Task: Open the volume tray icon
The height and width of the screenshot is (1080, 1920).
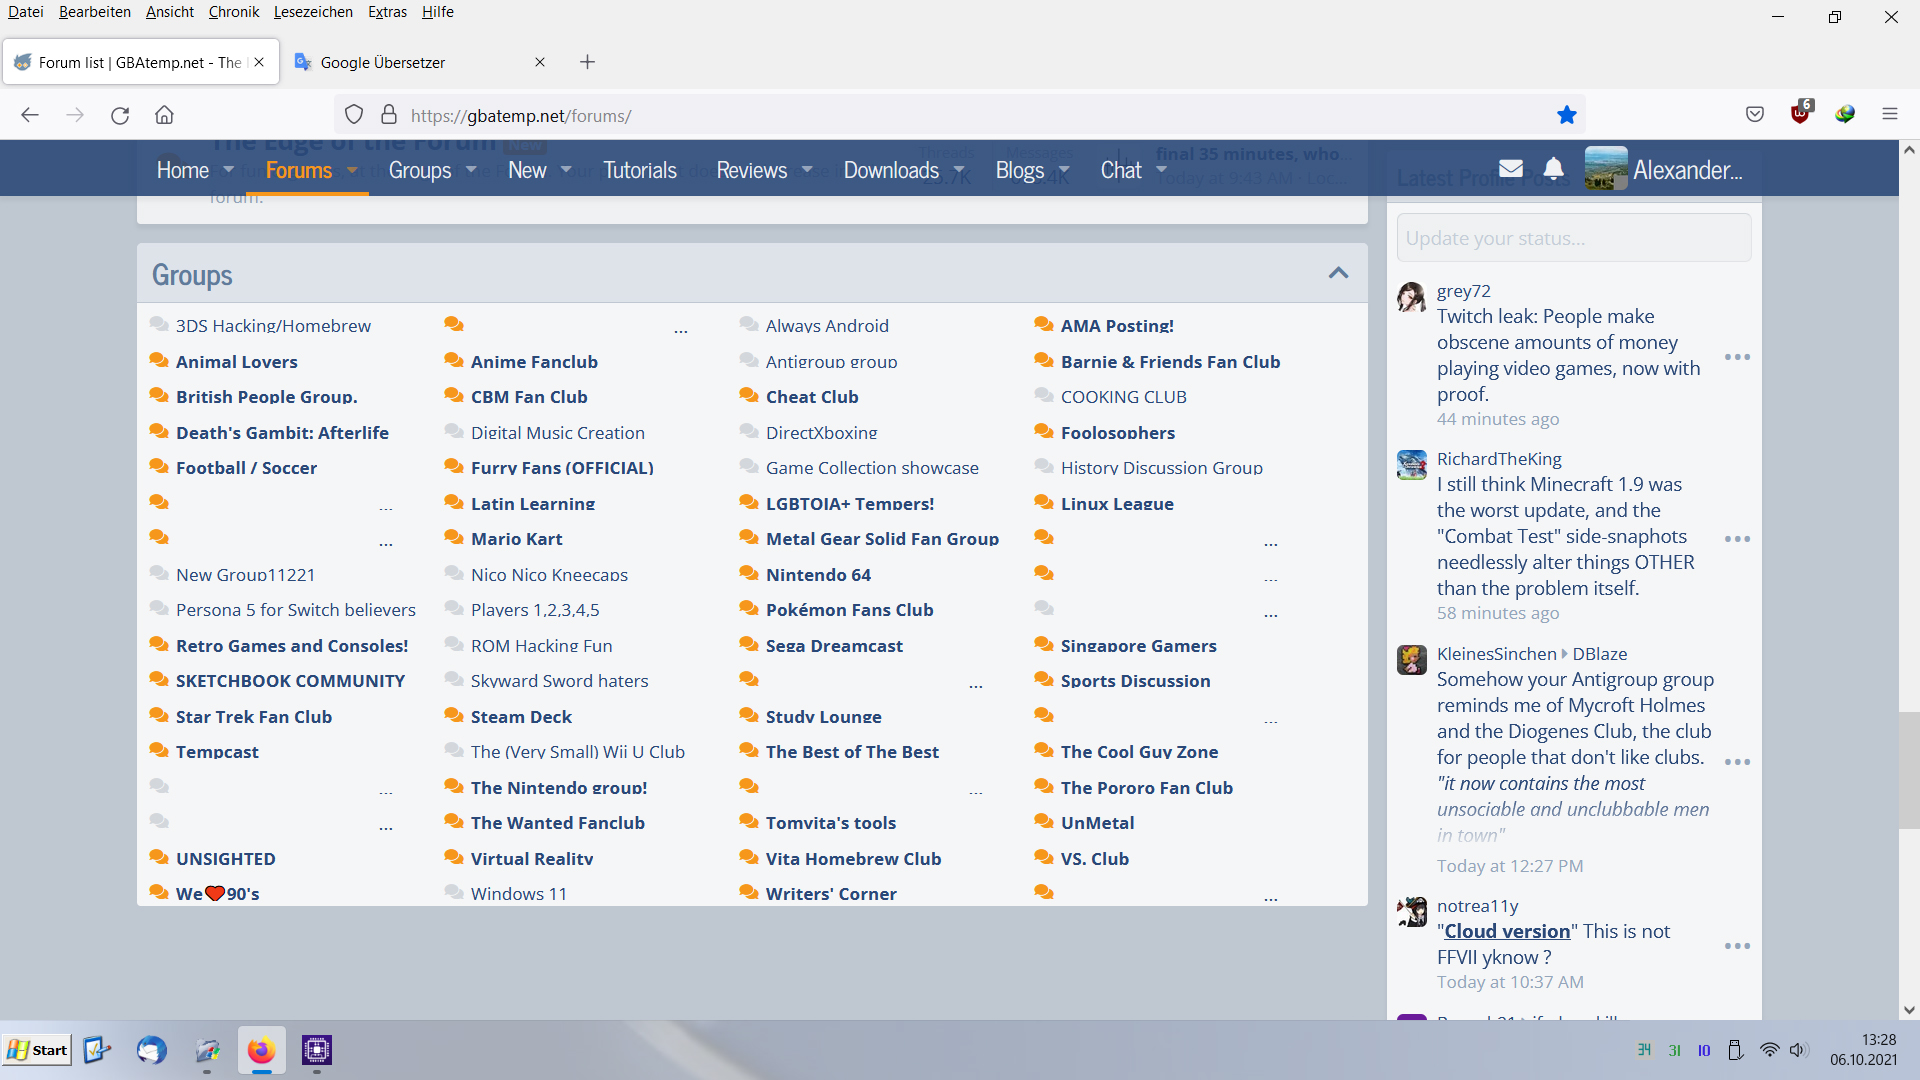Action: [1798, 1050]
